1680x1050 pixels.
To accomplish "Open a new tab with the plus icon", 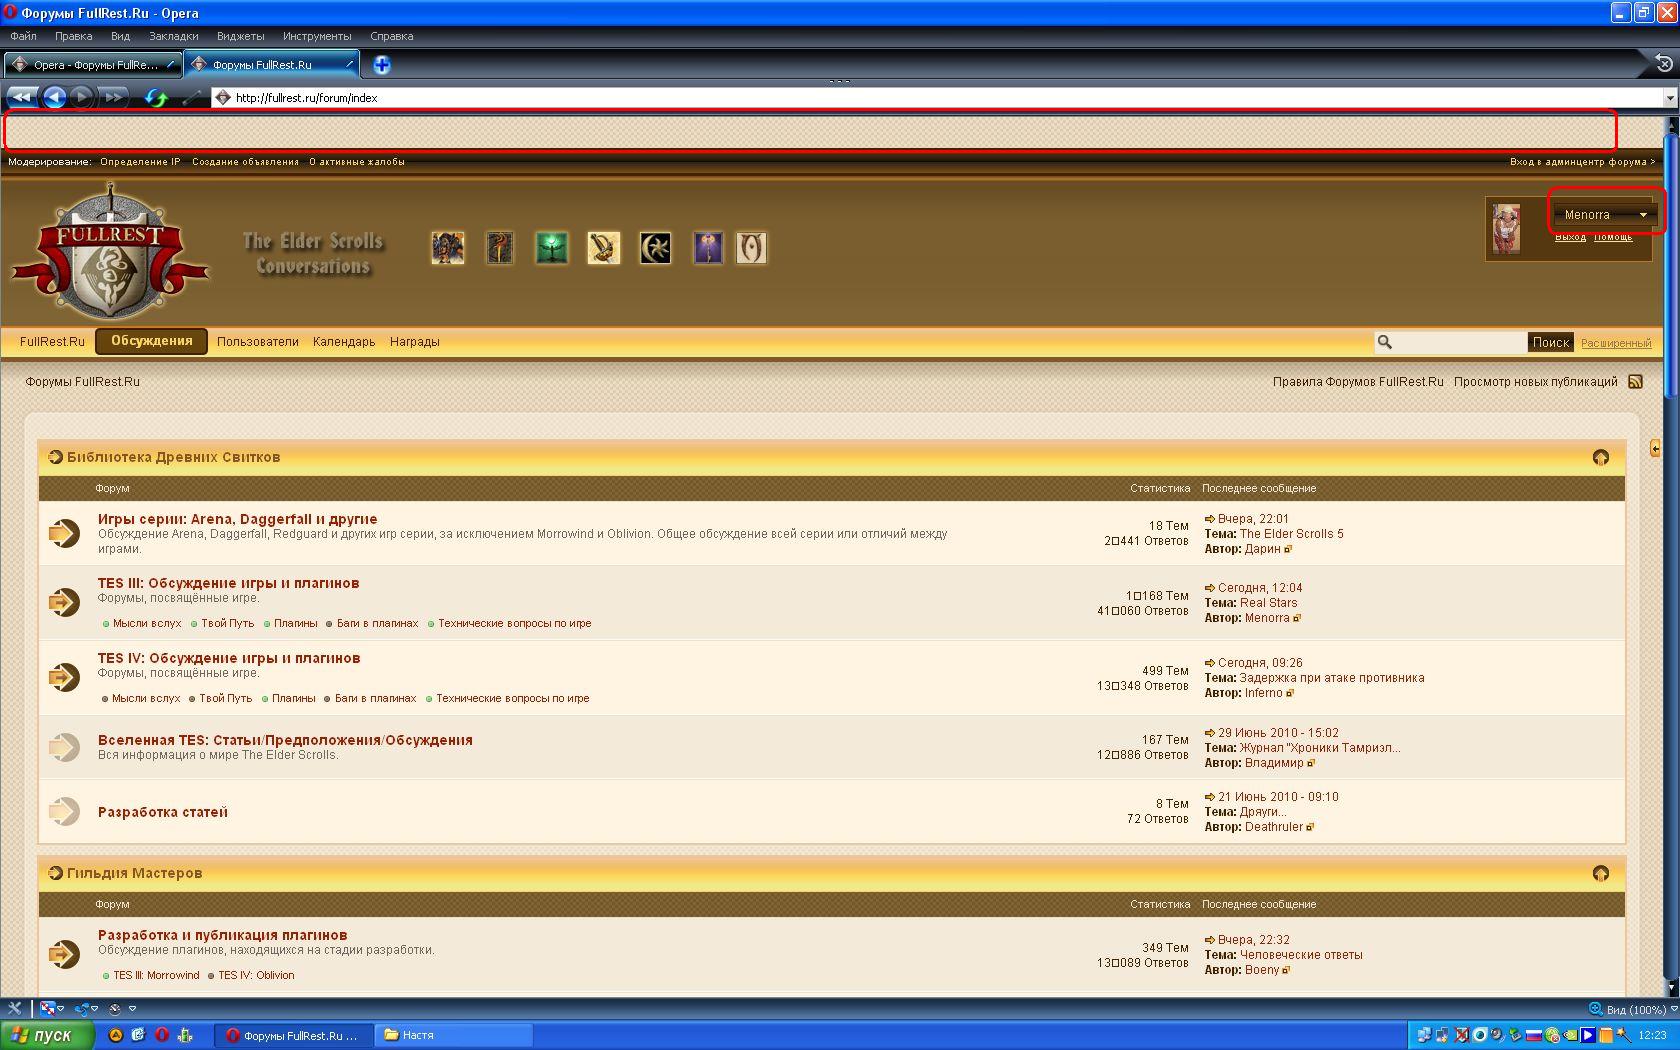I will click(381, 65).
